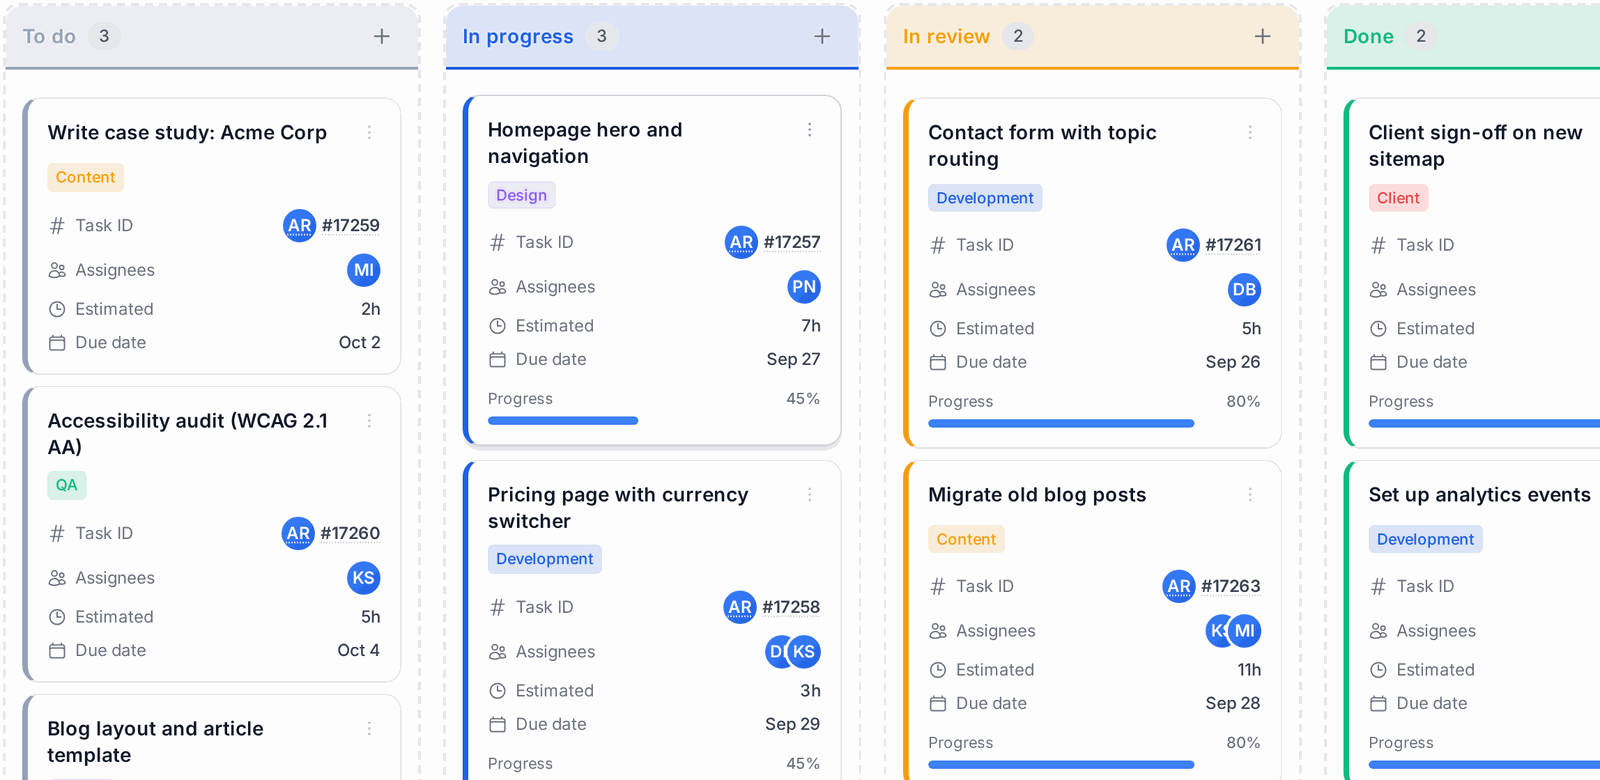This screenshot has height=780, width=1600.
Task: Add a card to the To do column
Action: pos(382,36)
